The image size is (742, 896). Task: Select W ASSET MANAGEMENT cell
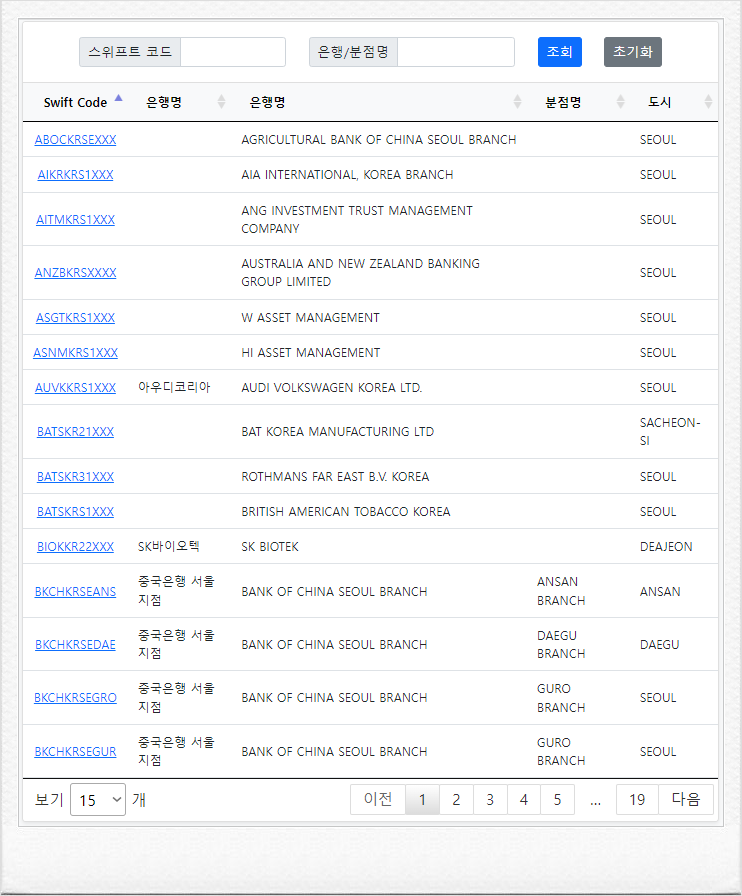click(x=310, y=317)
